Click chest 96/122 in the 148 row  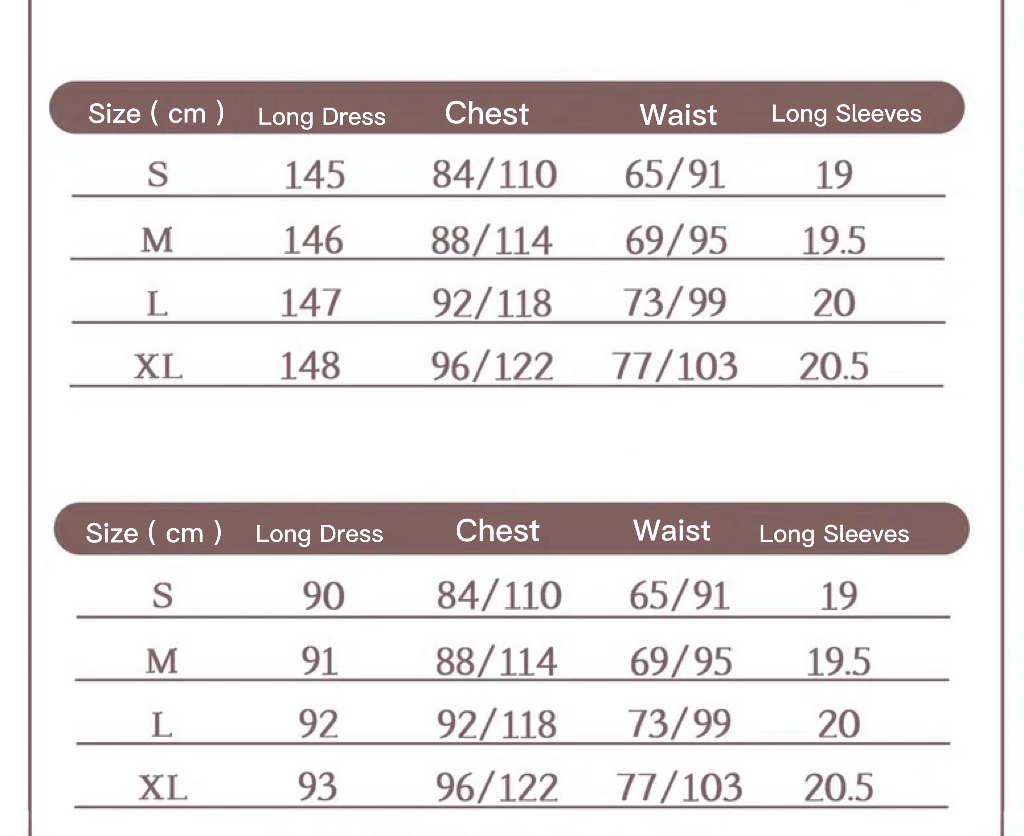pos(492,366)
